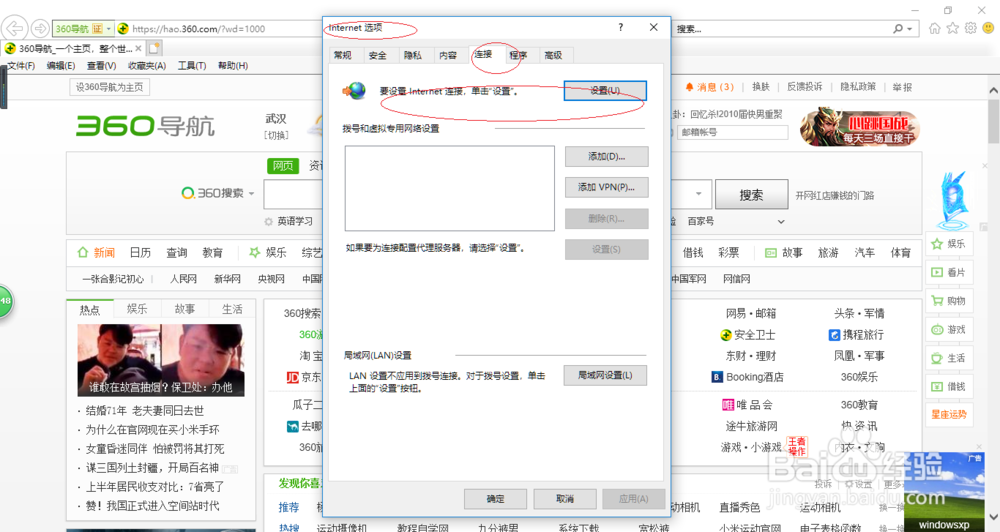
Task: Click the 360 navigation logo
Action: [x=145, y=126]
